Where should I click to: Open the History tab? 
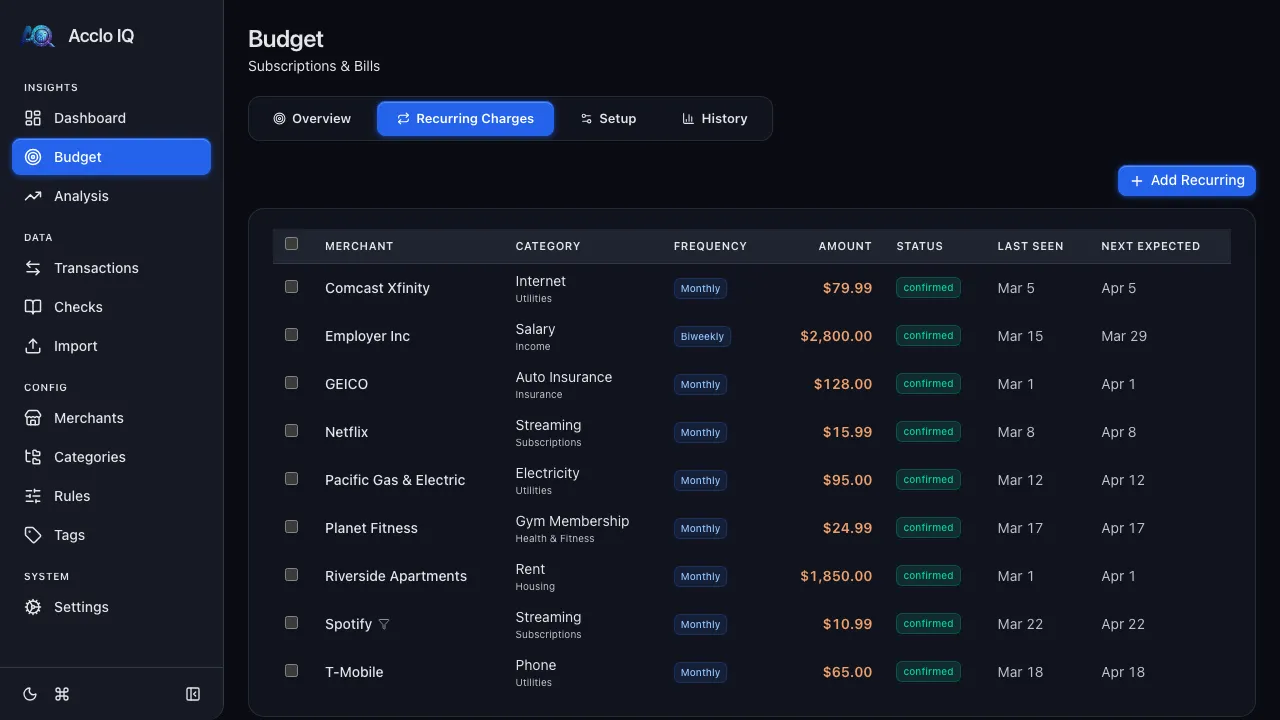tap(715, 118)
